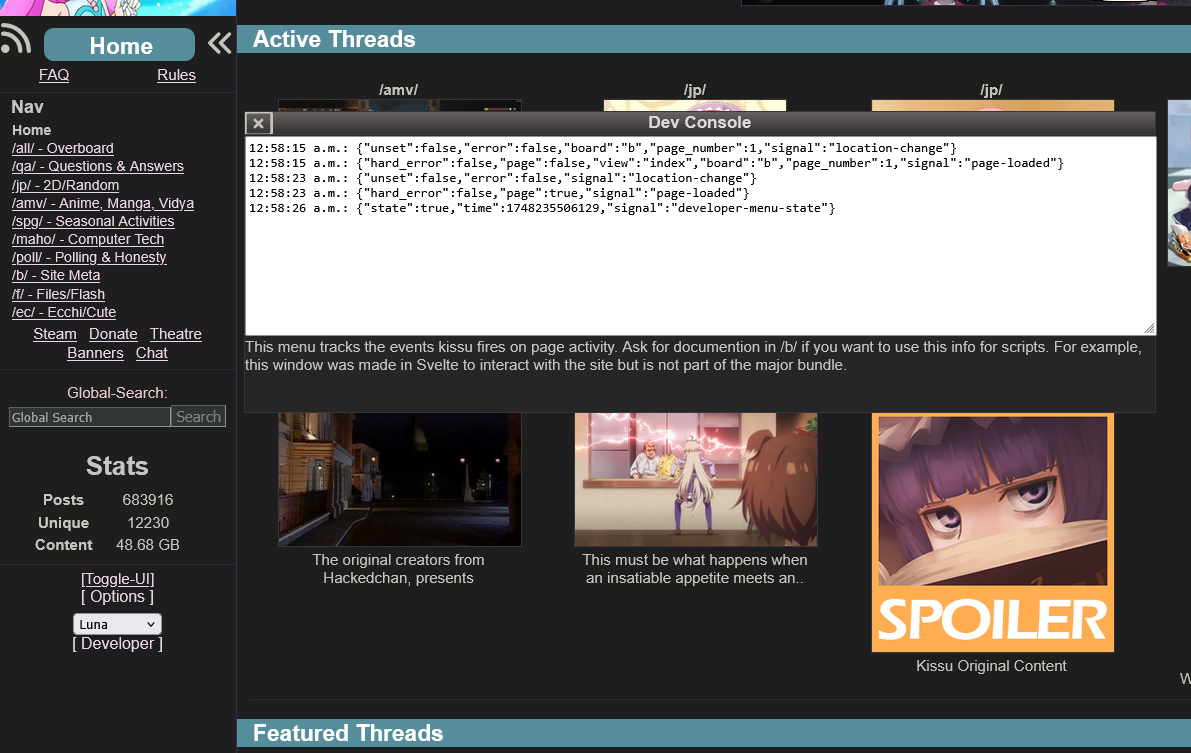Viewport: 1191px width, 753px height.
Task: Open the Hackedchan night street thumbnail
Action: (x=400, y=479)
